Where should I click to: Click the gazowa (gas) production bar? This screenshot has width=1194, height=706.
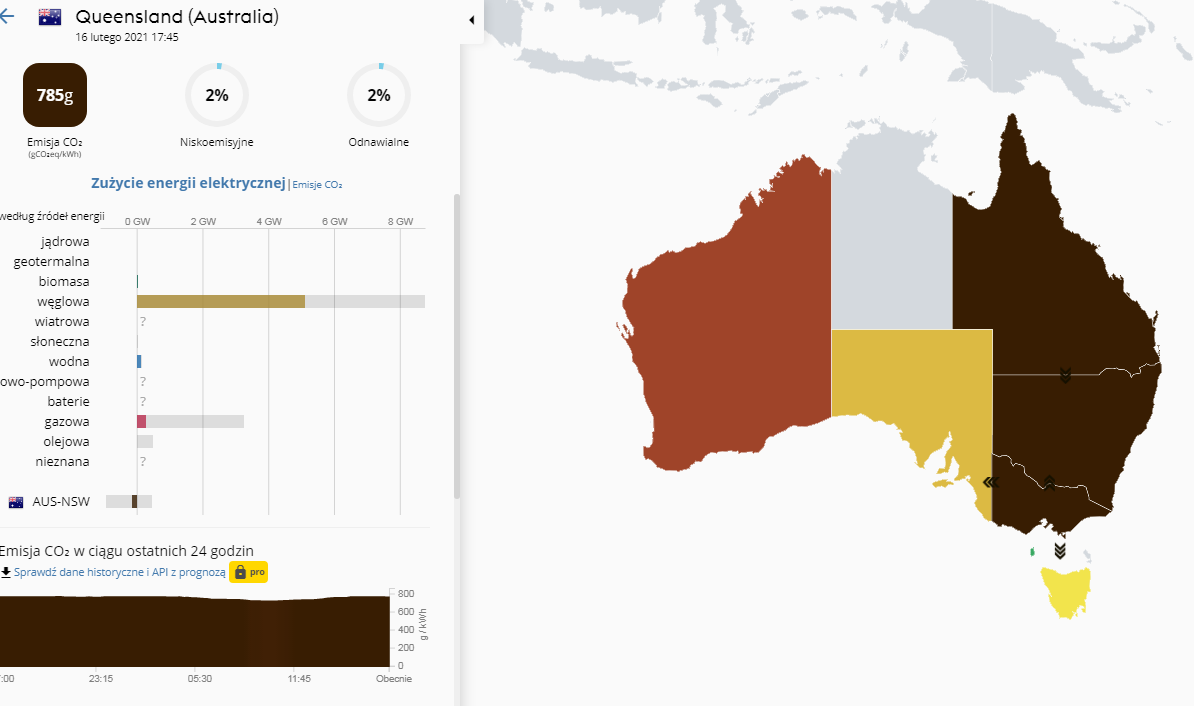pyautogui.click(x=142, y=421)
